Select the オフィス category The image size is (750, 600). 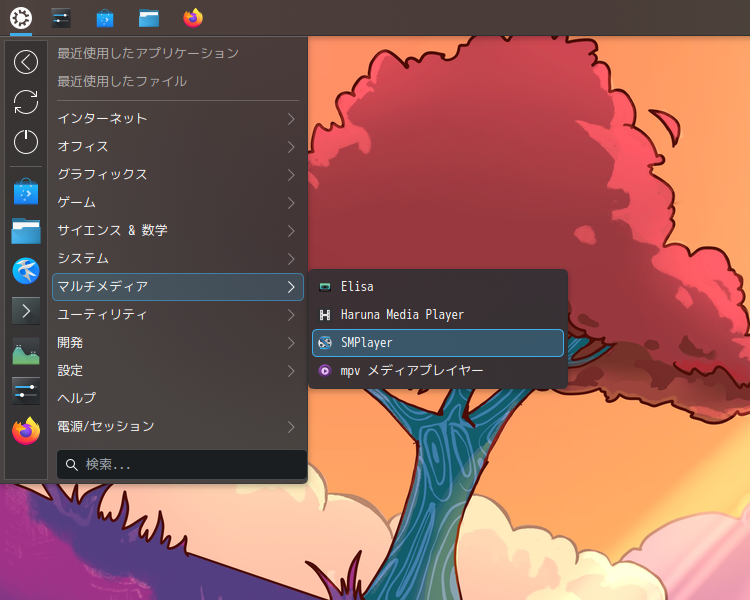point(177,147)
